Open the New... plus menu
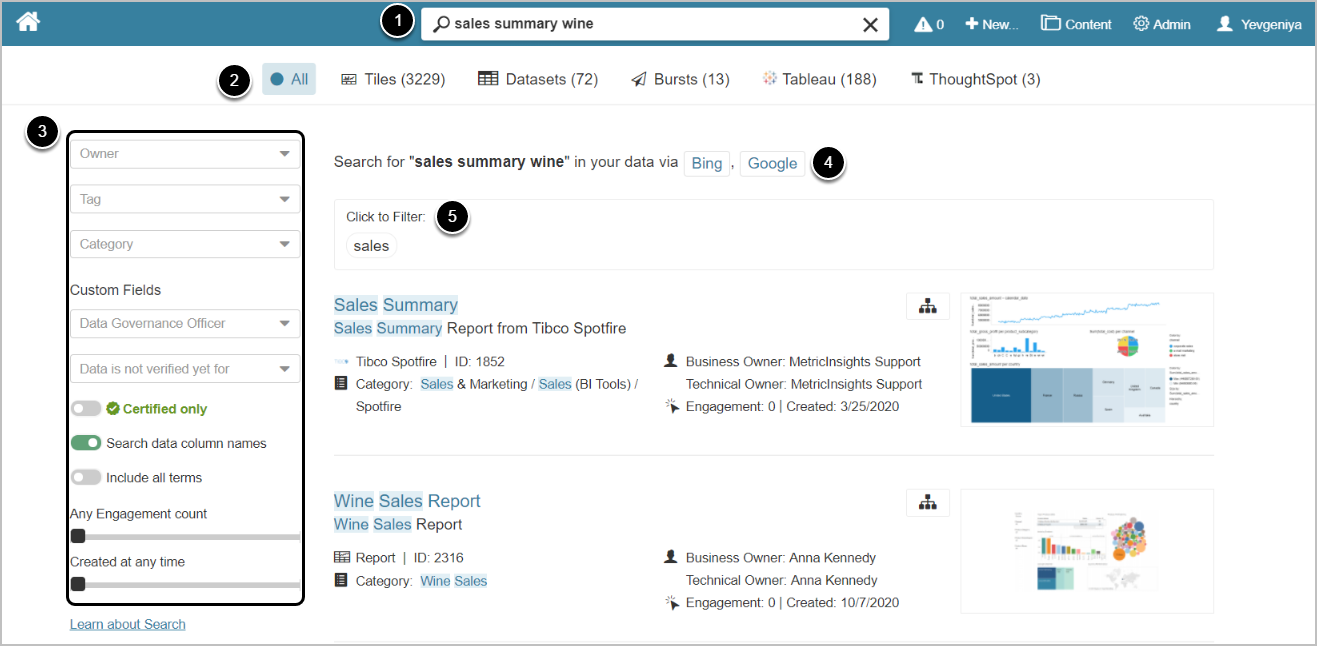Viewport: 1317px width, 646px height. click(x=991, y=24)
